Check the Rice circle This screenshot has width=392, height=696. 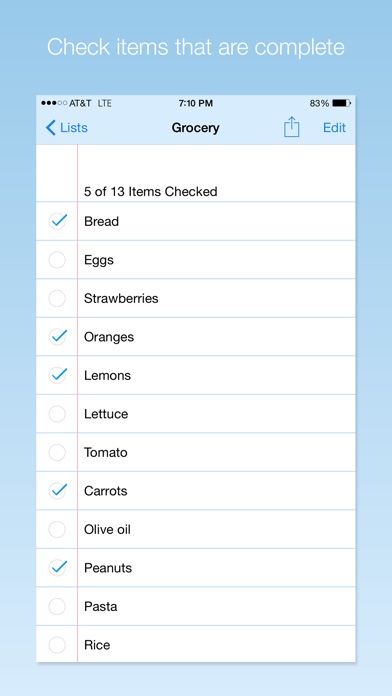pos(57,645)
